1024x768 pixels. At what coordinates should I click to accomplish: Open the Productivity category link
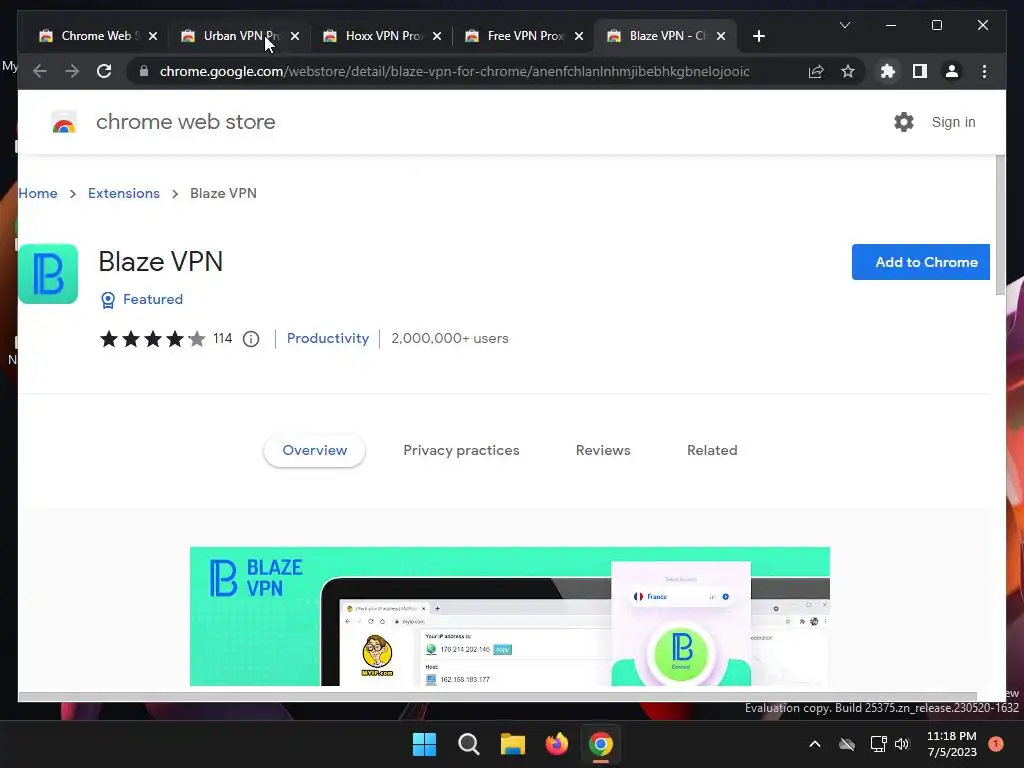(328, 338)
